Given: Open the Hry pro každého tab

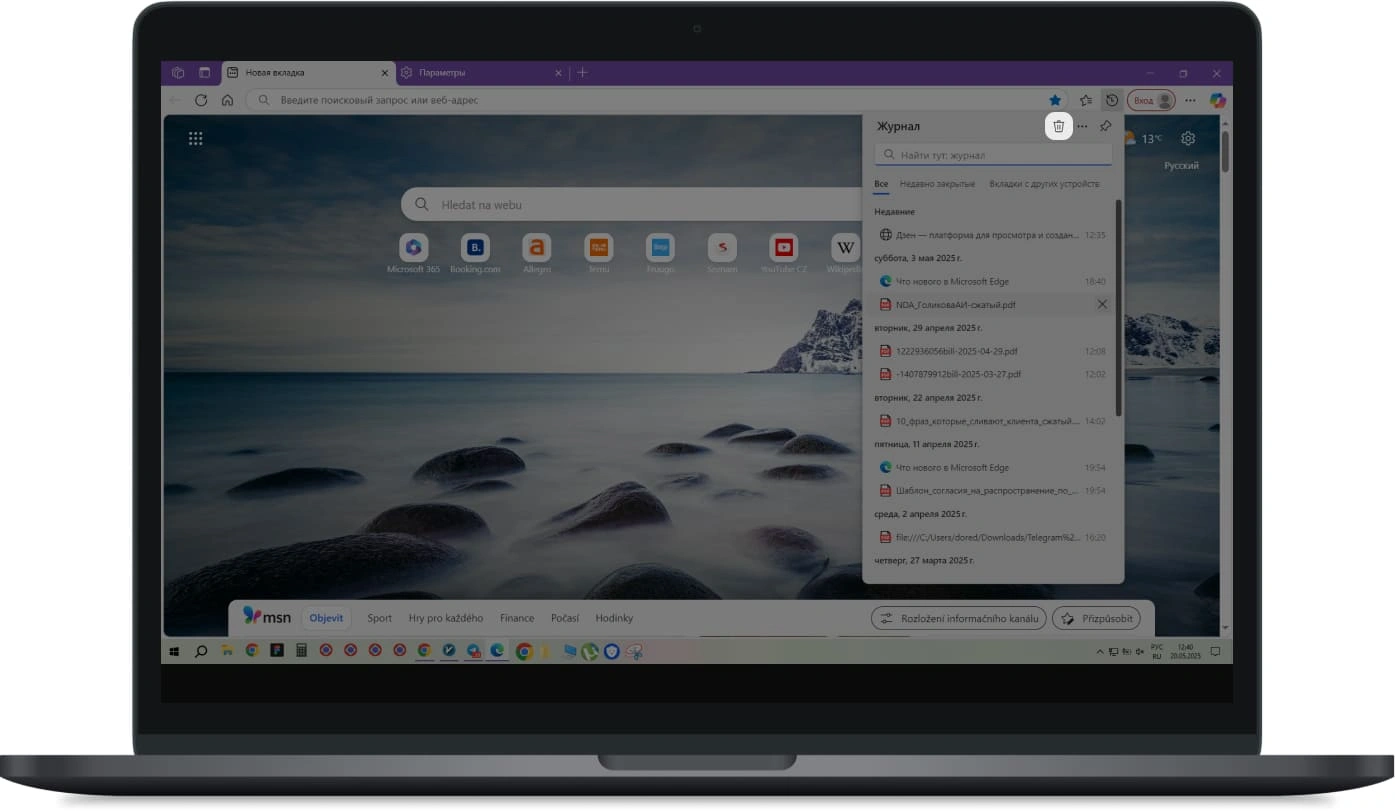Looking at the screenshot, I should point(445,618).
